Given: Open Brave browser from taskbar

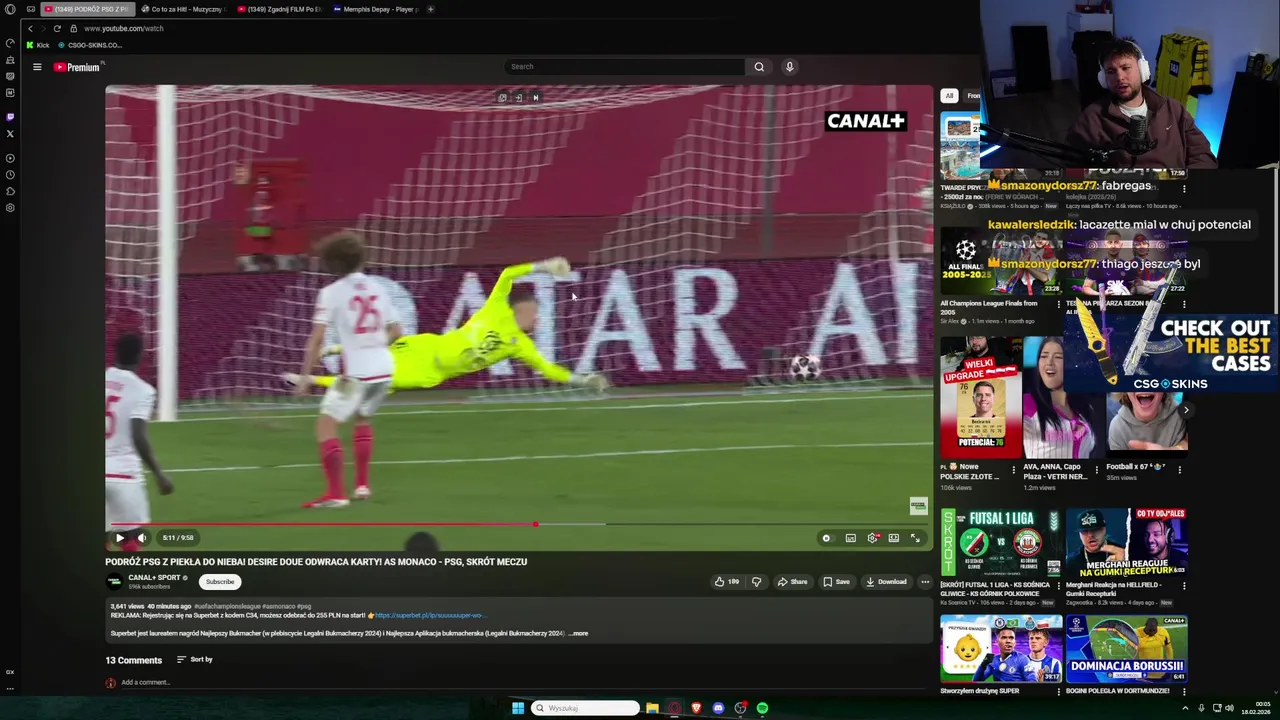Looking at the screenshot, I should (x=696, y=708).
